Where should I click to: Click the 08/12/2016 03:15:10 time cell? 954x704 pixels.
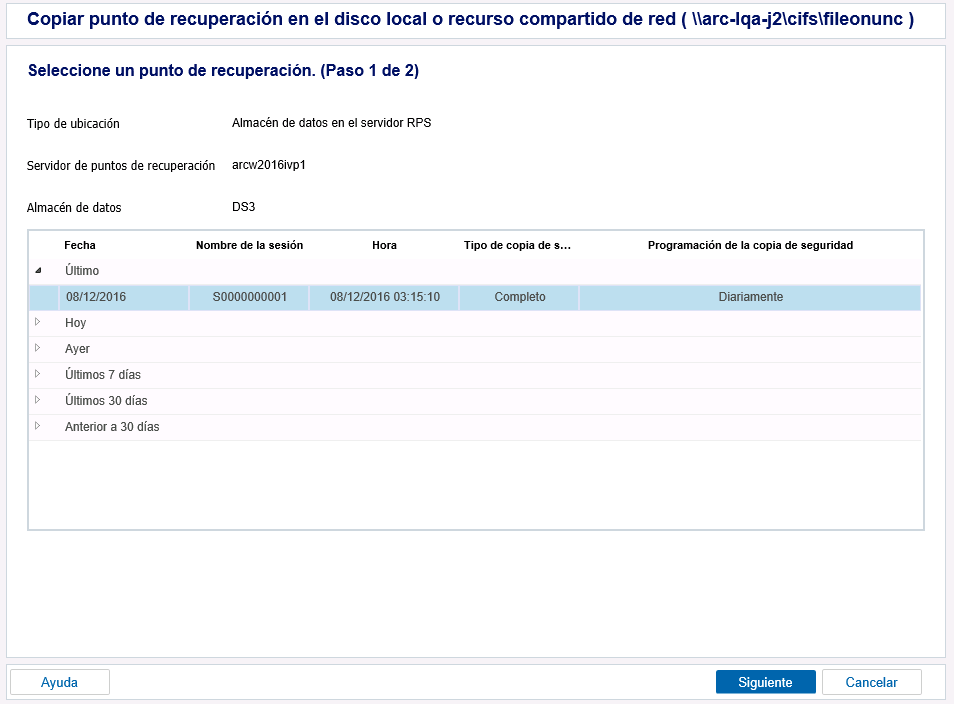tap(385, 297)
